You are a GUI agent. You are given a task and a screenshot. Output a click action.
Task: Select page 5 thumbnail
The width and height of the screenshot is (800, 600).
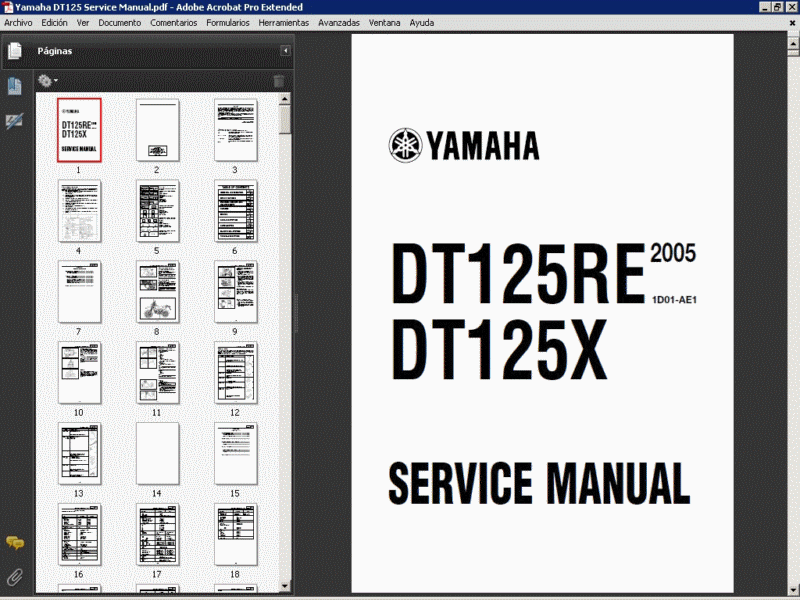point(158,211)
